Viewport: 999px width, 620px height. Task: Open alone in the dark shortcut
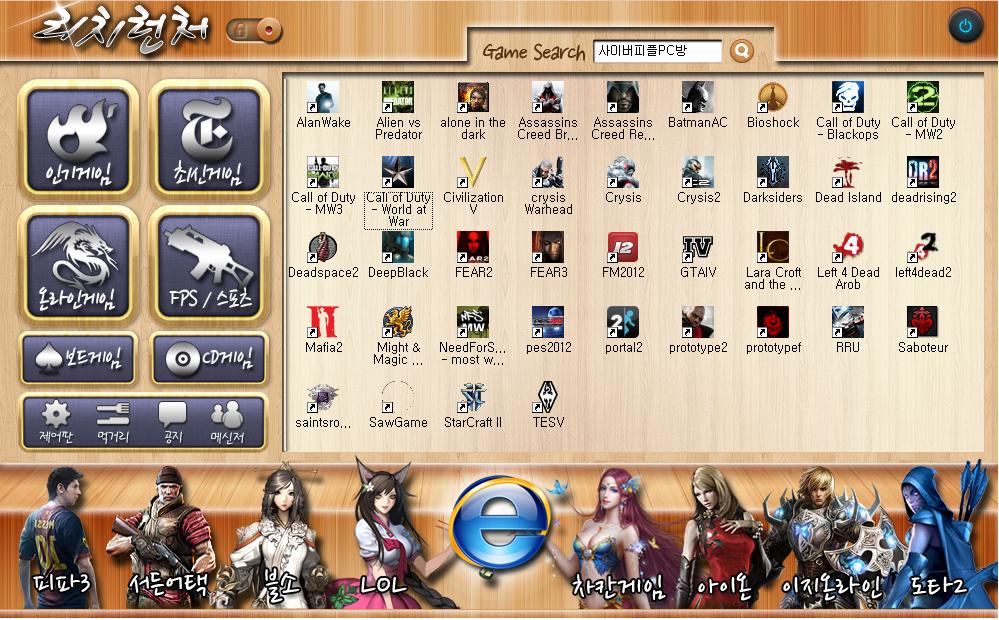[x=473, y=111]
